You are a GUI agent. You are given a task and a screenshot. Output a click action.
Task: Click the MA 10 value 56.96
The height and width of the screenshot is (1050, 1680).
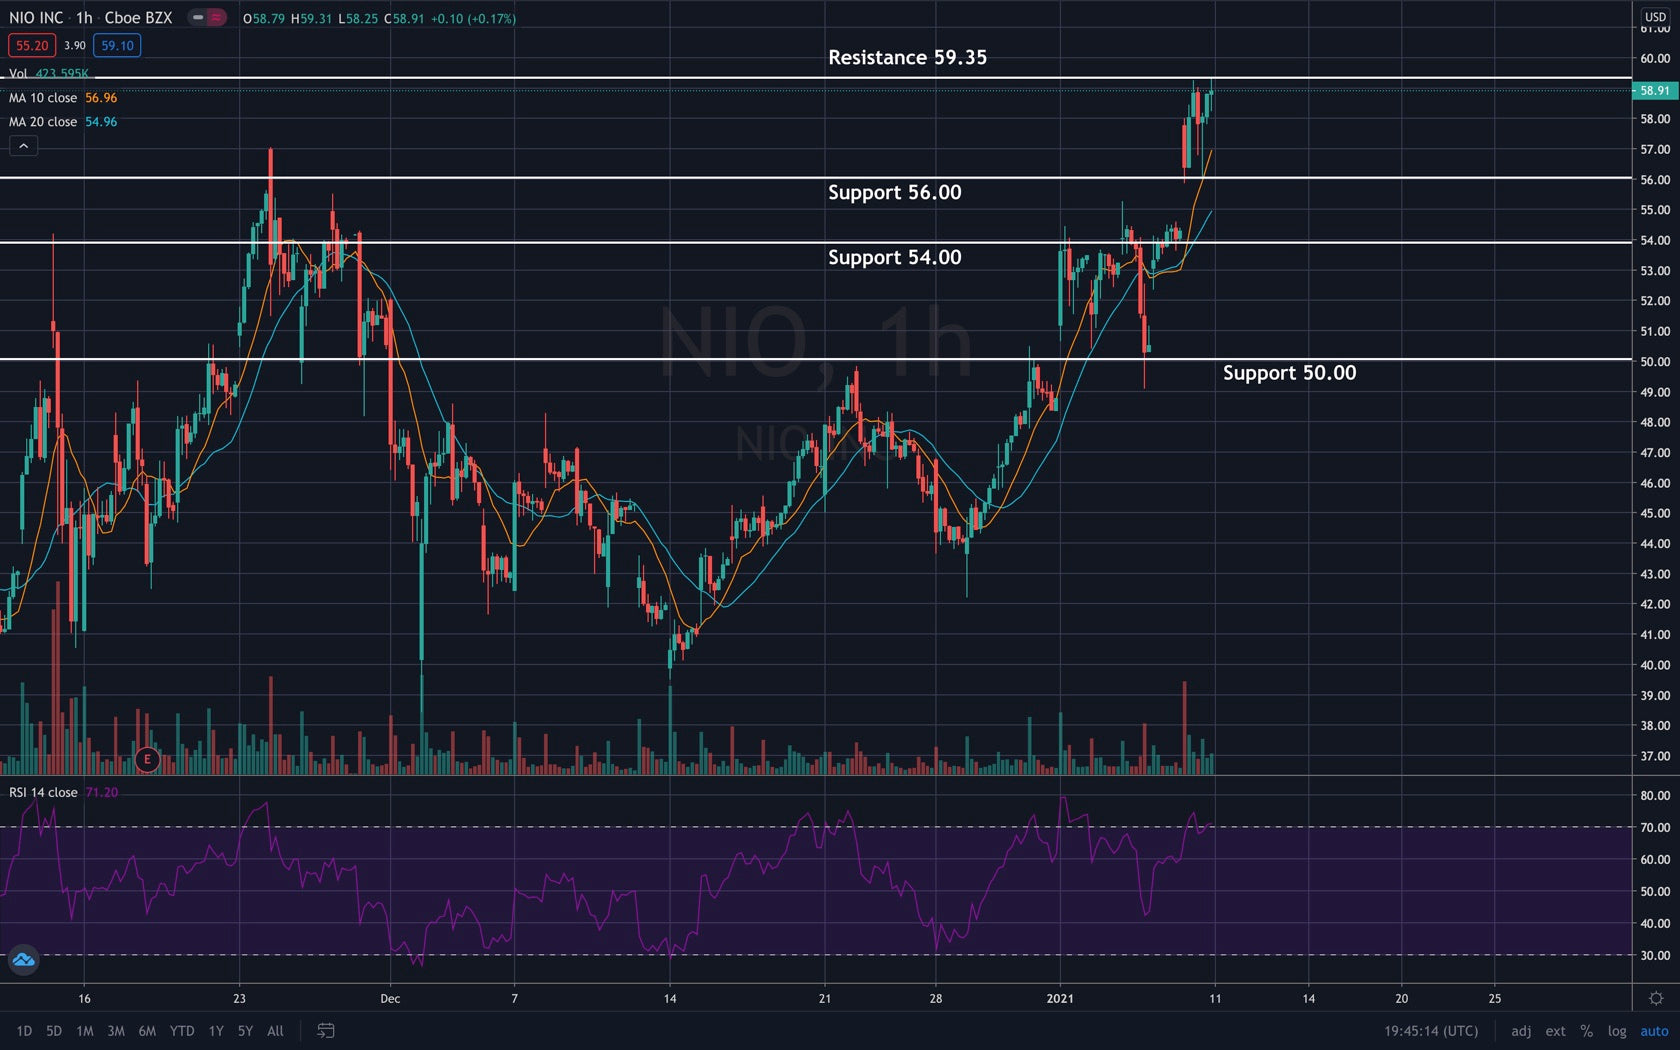(x=101, y=98)
